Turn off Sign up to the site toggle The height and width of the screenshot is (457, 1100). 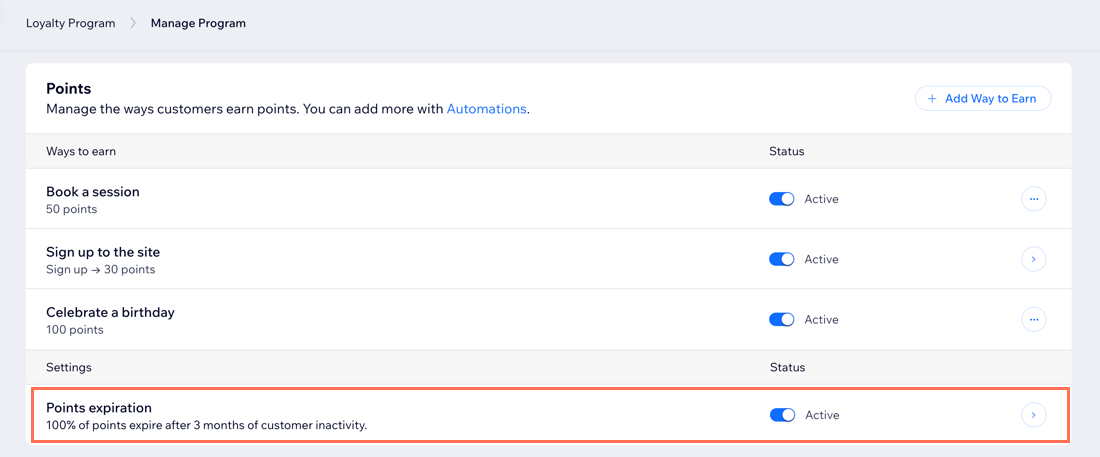(781, 259)
